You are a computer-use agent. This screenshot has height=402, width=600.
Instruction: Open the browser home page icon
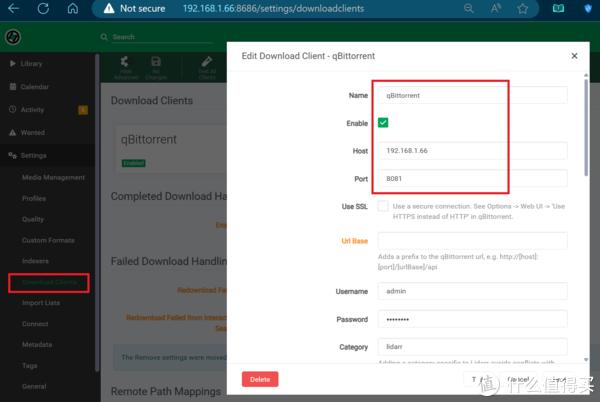[x=73, y=8]
